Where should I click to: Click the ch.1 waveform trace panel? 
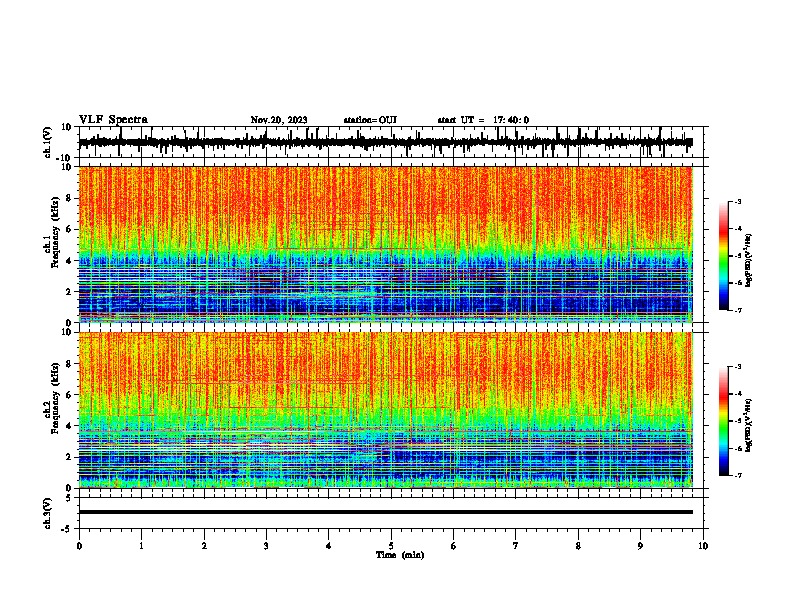391,142
